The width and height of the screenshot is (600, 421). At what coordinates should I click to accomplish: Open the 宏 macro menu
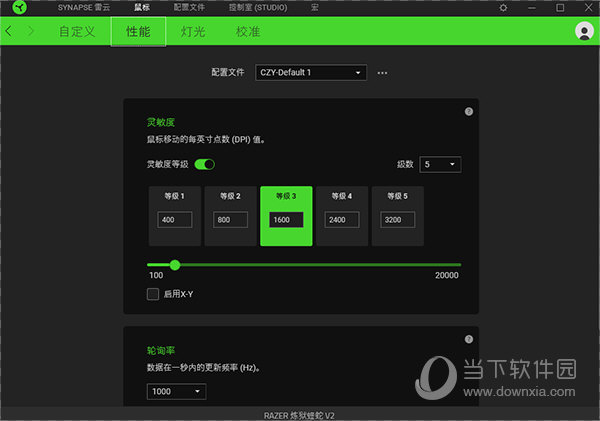[x=315, y=8]
